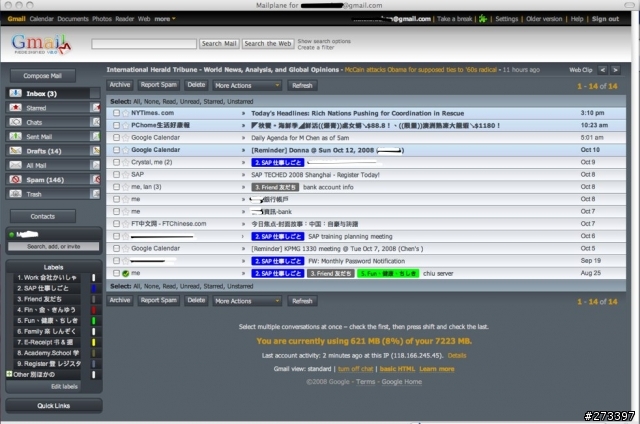Open More Actions dropdown below message list
This screenshot has height=424, width=640.
(x=247, y=301)
